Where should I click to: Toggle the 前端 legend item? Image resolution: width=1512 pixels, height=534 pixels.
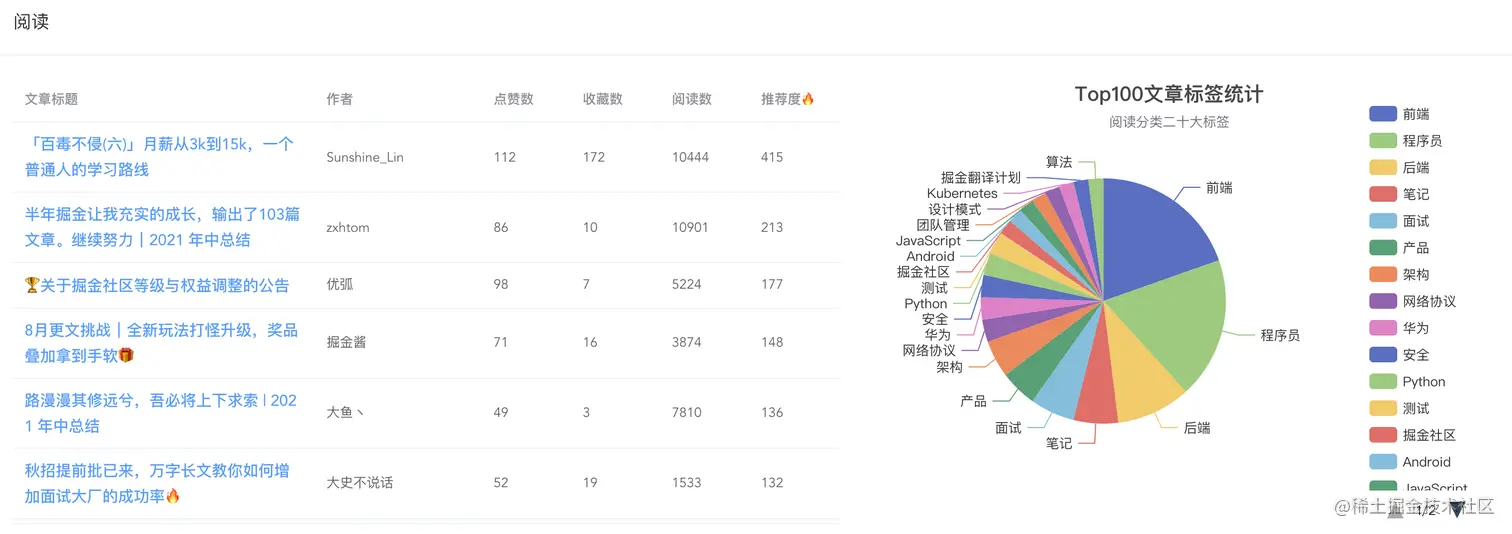pos(1399,114)
